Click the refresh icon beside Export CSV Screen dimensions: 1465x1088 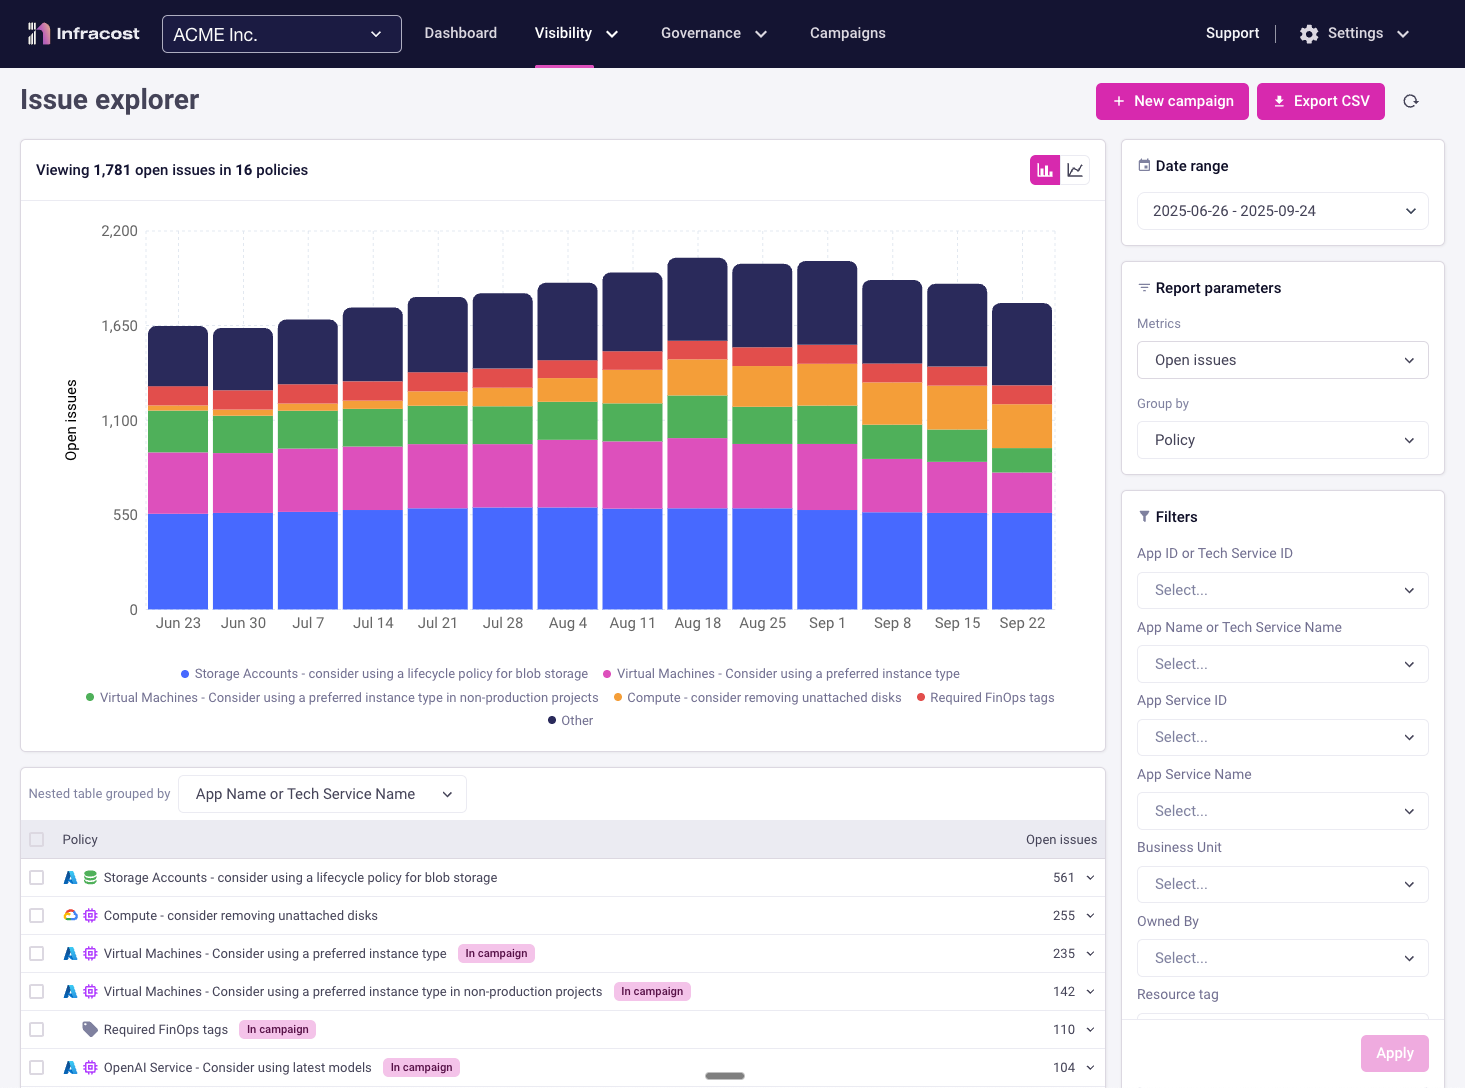pos(1410,101)
